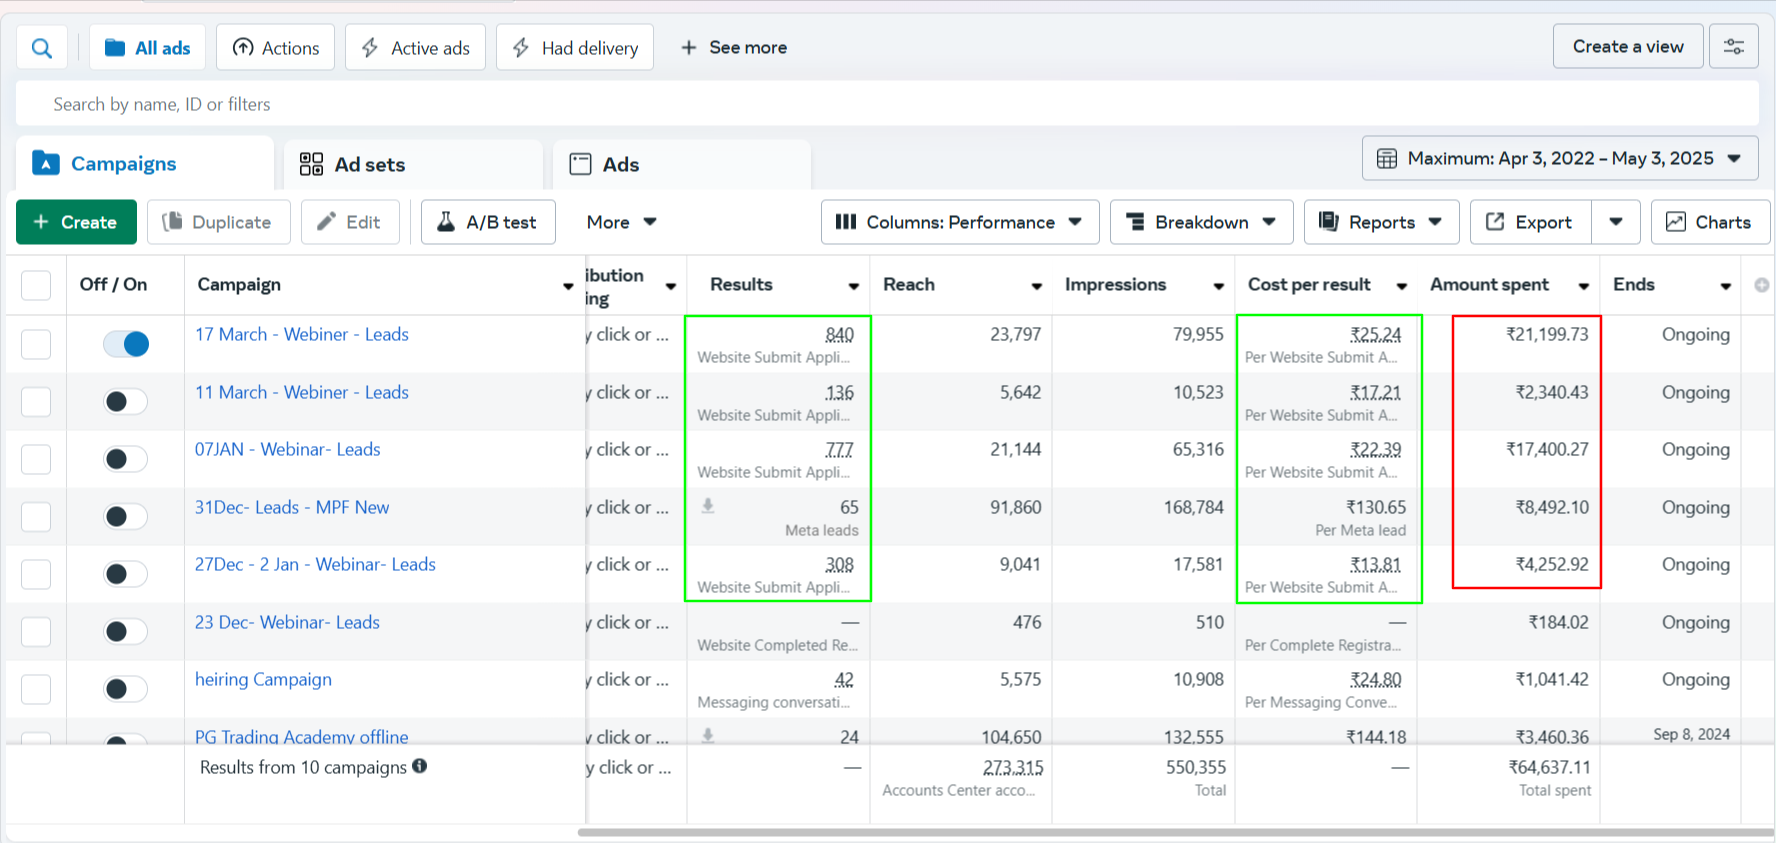Turn off the 17 March Webiner Leads campaign
This screenshot has width=1776, height=843.
click(126, 344)
